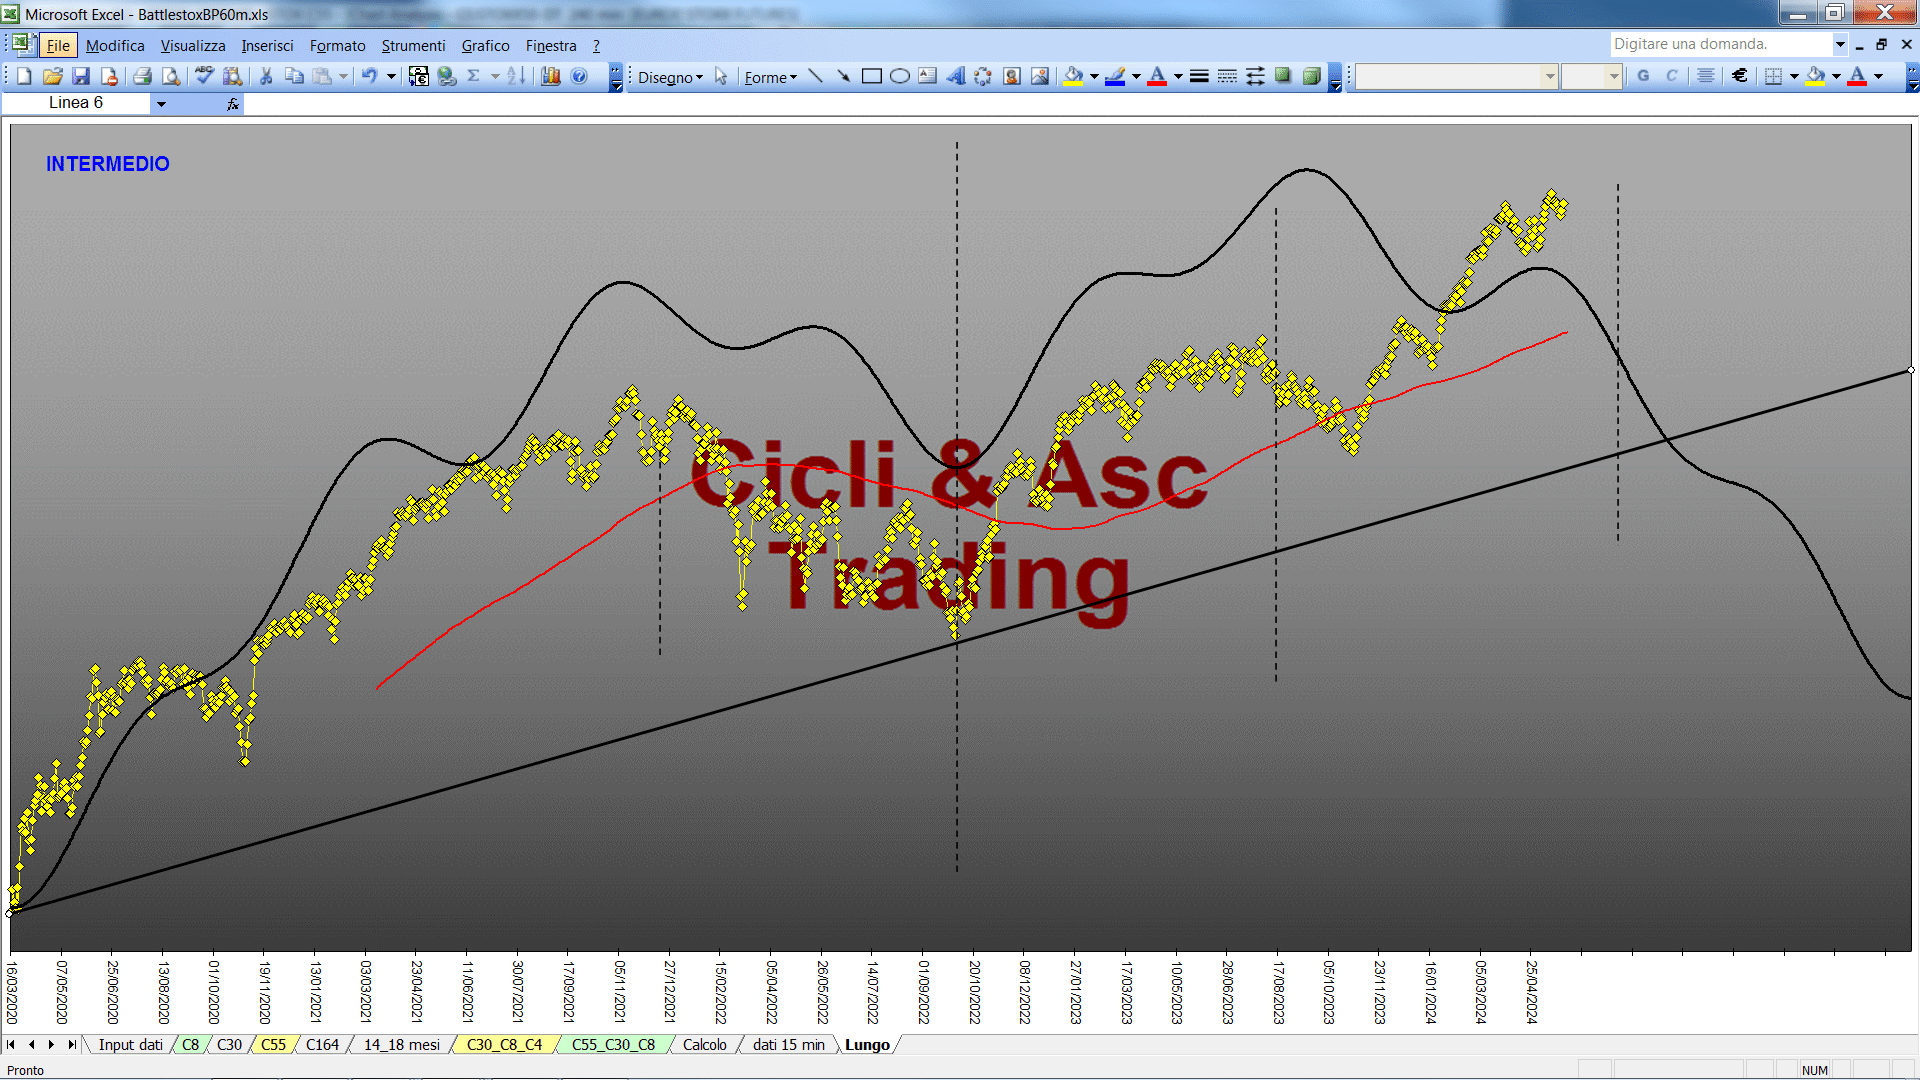Click the Shadow Style icon

point(1283,76)
